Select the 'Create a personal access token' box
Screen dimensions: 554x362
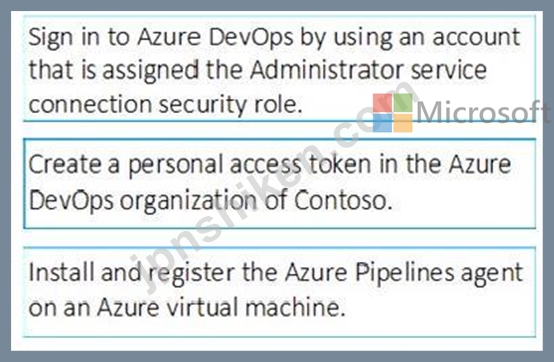(x=279, y=184)
